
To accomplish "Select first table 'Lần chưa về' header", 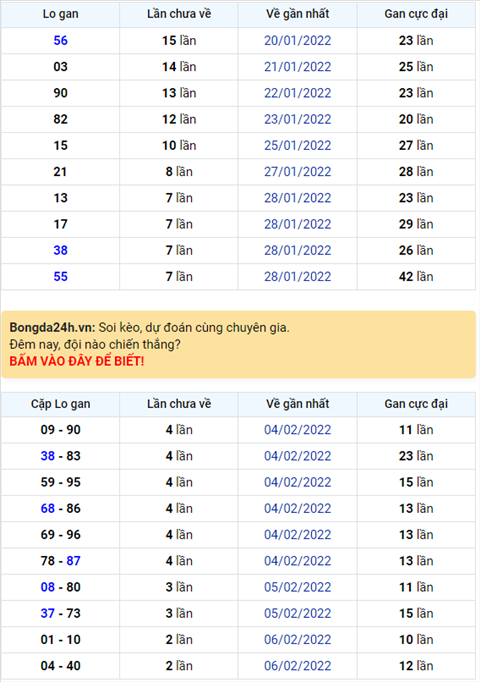I will (179, 14).
